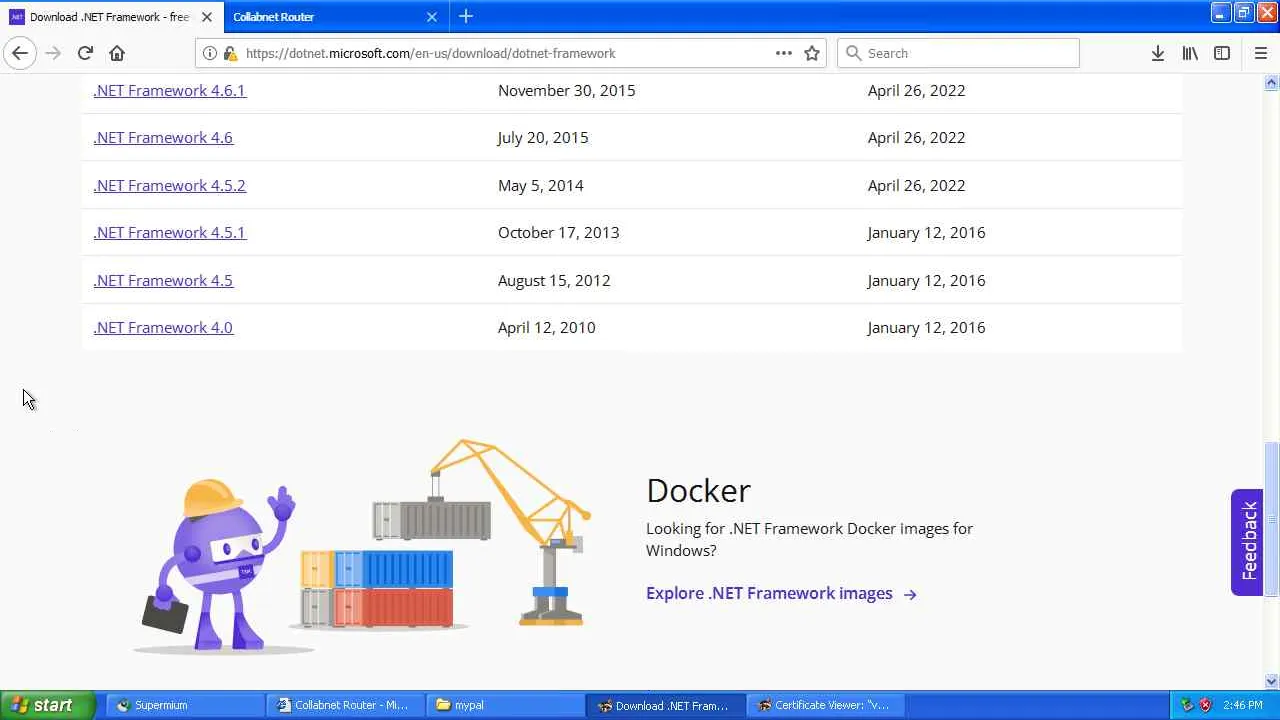Screen dimensions: 1280x720
Task: Close the Download .NET Framework tab
Action: click(207, 17)
